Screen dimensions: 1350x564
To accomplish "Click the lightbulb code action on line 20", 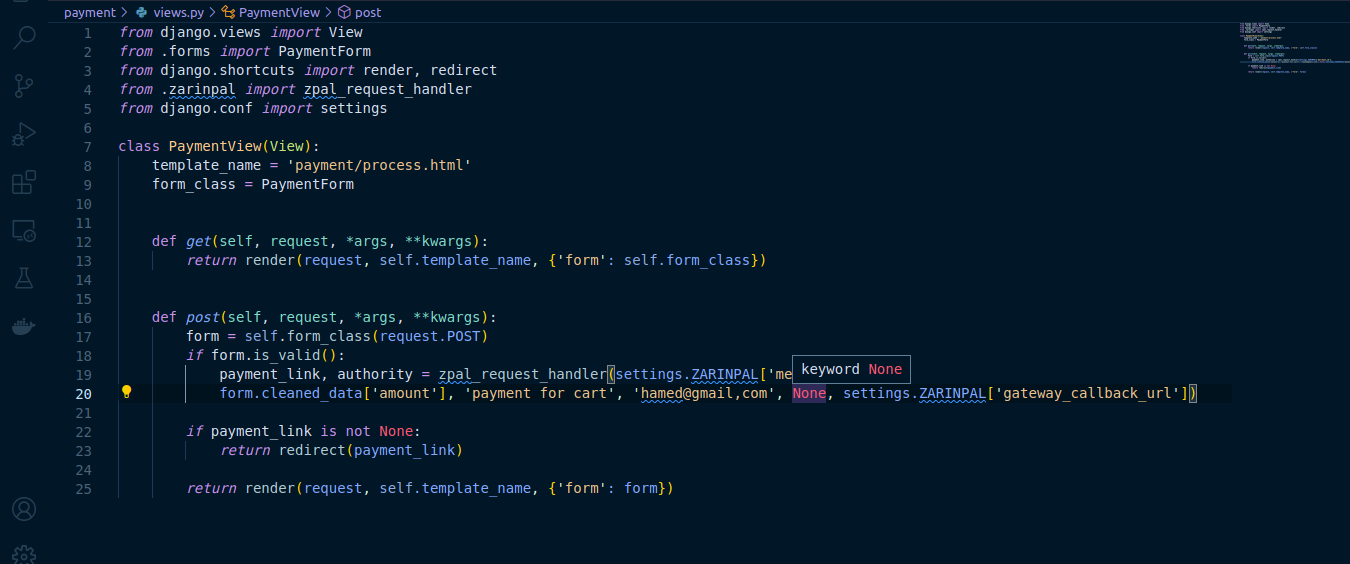I will 127,393.
